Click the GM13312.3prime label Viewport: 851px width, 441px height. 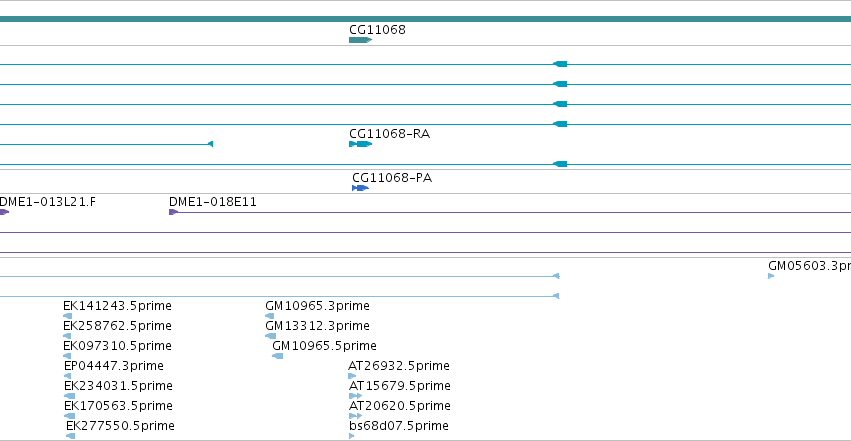(x=317, y=326)
